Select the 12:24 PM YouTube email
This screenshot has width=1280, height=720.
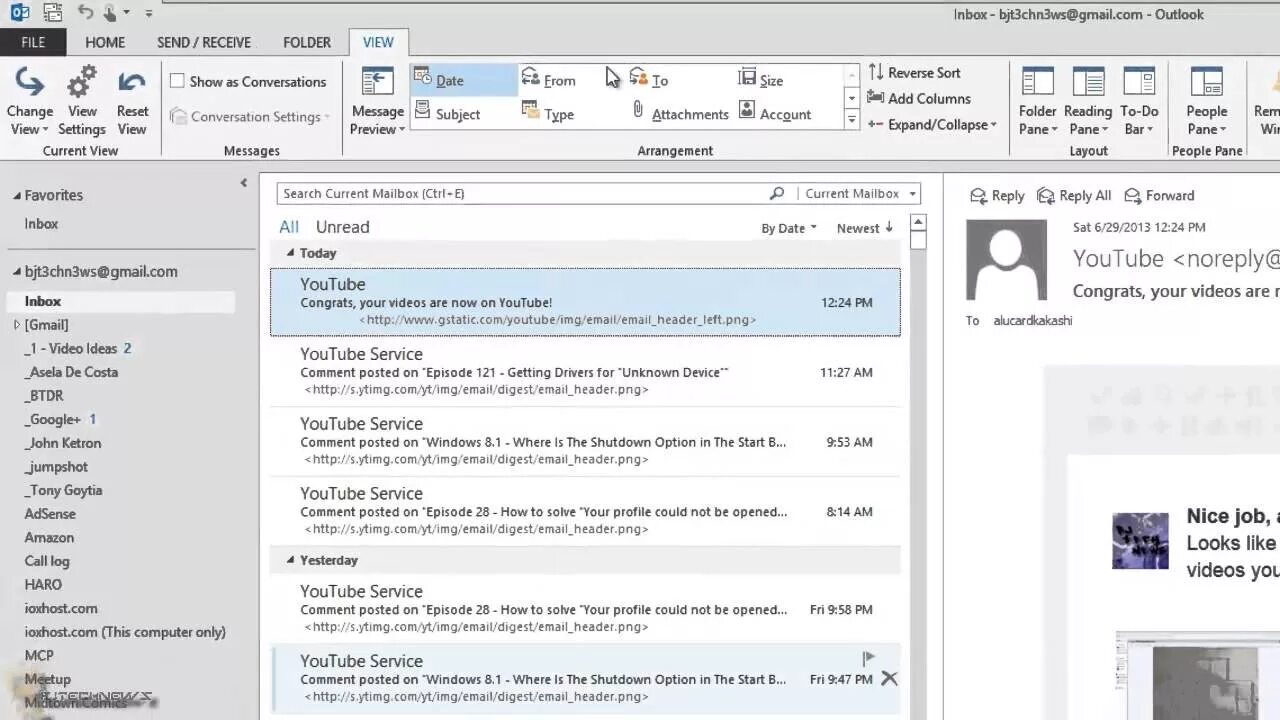[585, 302]
